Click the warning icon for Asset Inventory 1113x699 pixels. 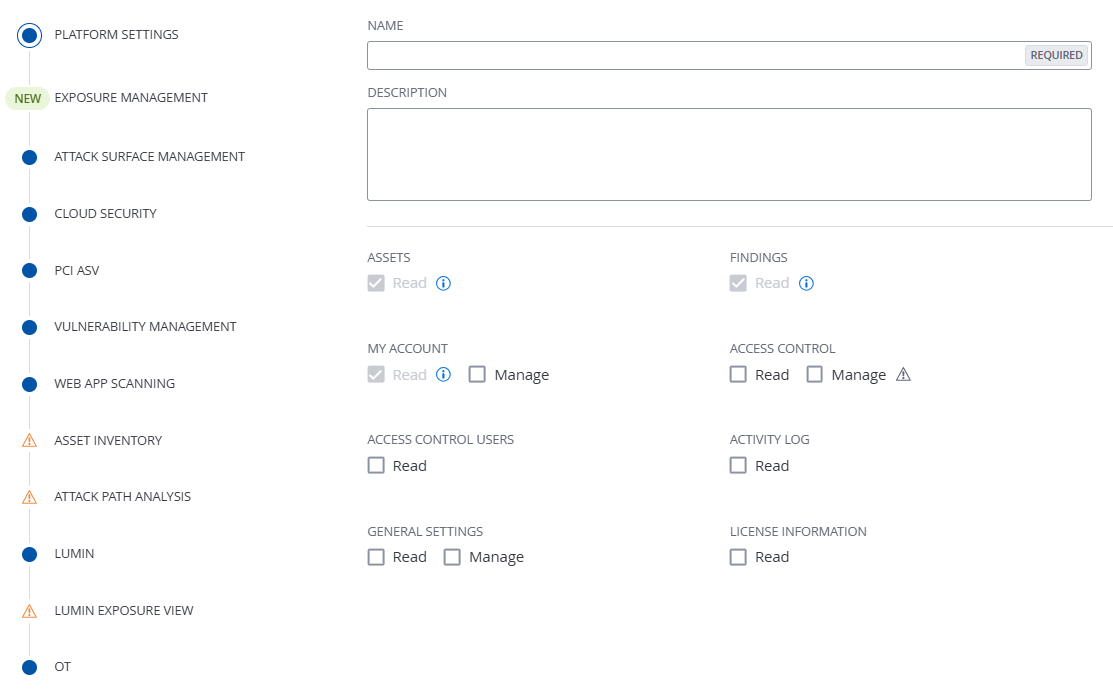tap(29, 440)
